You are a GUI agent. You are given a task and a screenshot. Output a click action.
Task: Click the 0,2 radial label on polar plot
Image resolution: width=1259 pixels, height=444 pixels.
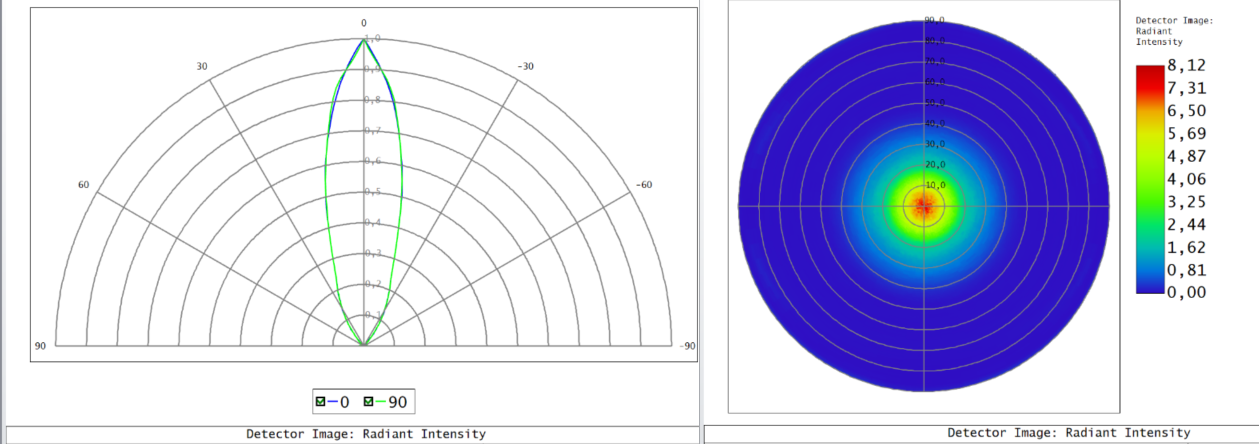372,284
